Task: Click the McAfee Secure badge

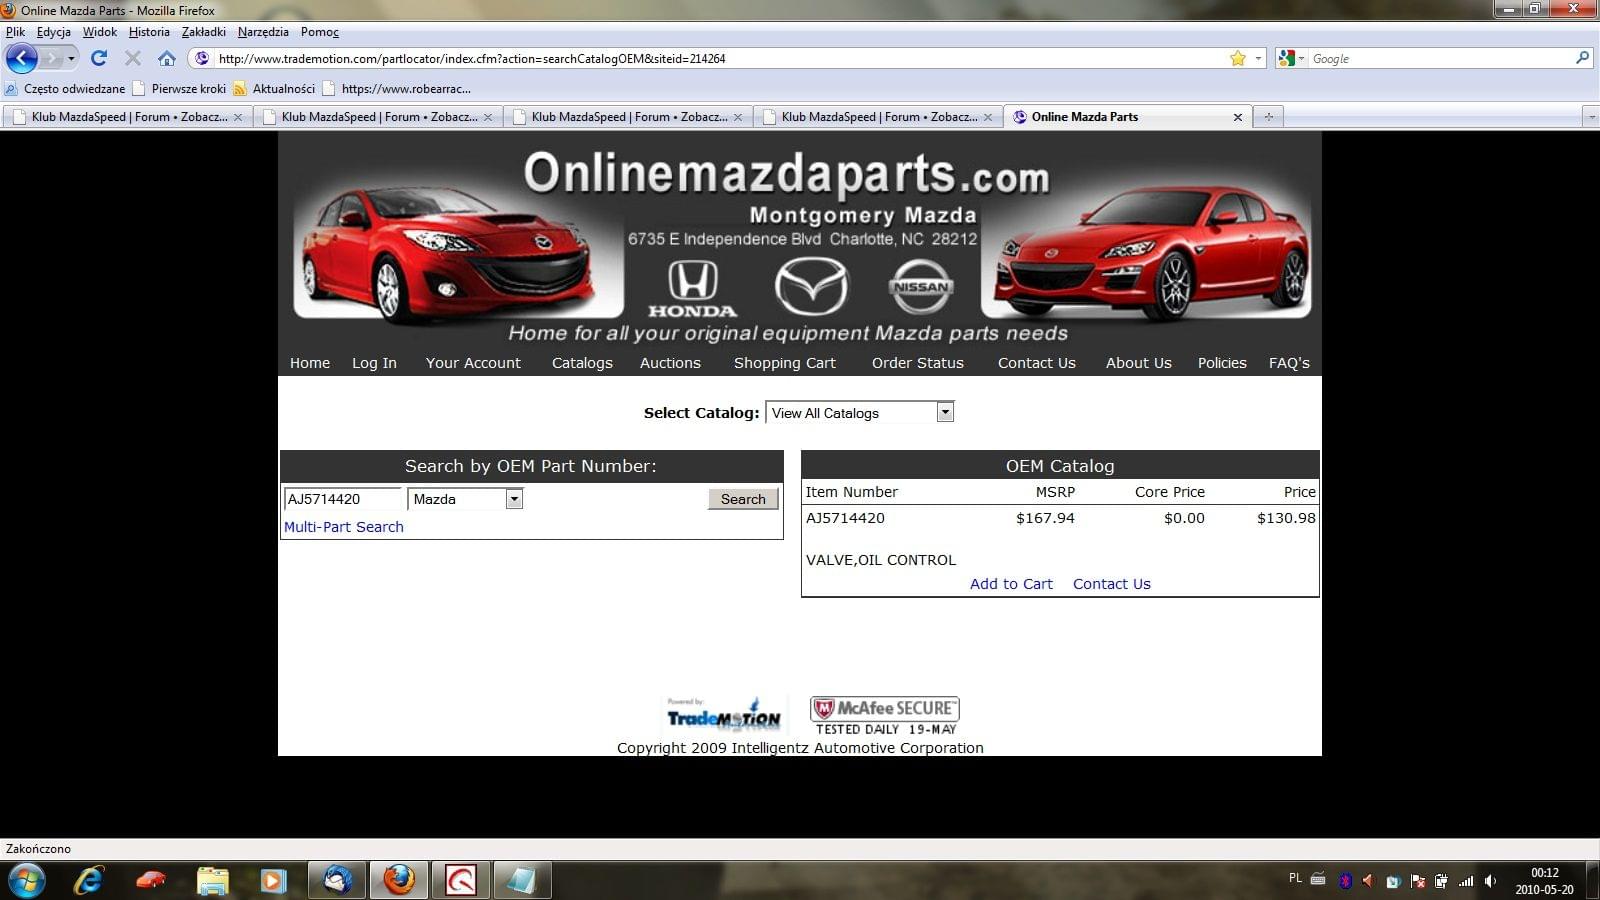Action: pos(884,716)
